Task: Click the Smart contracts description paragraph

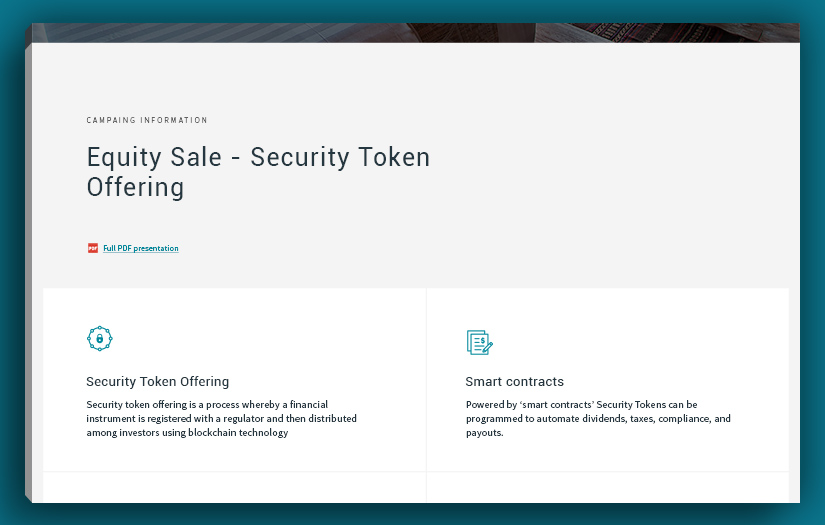Action: click(598, 418)
